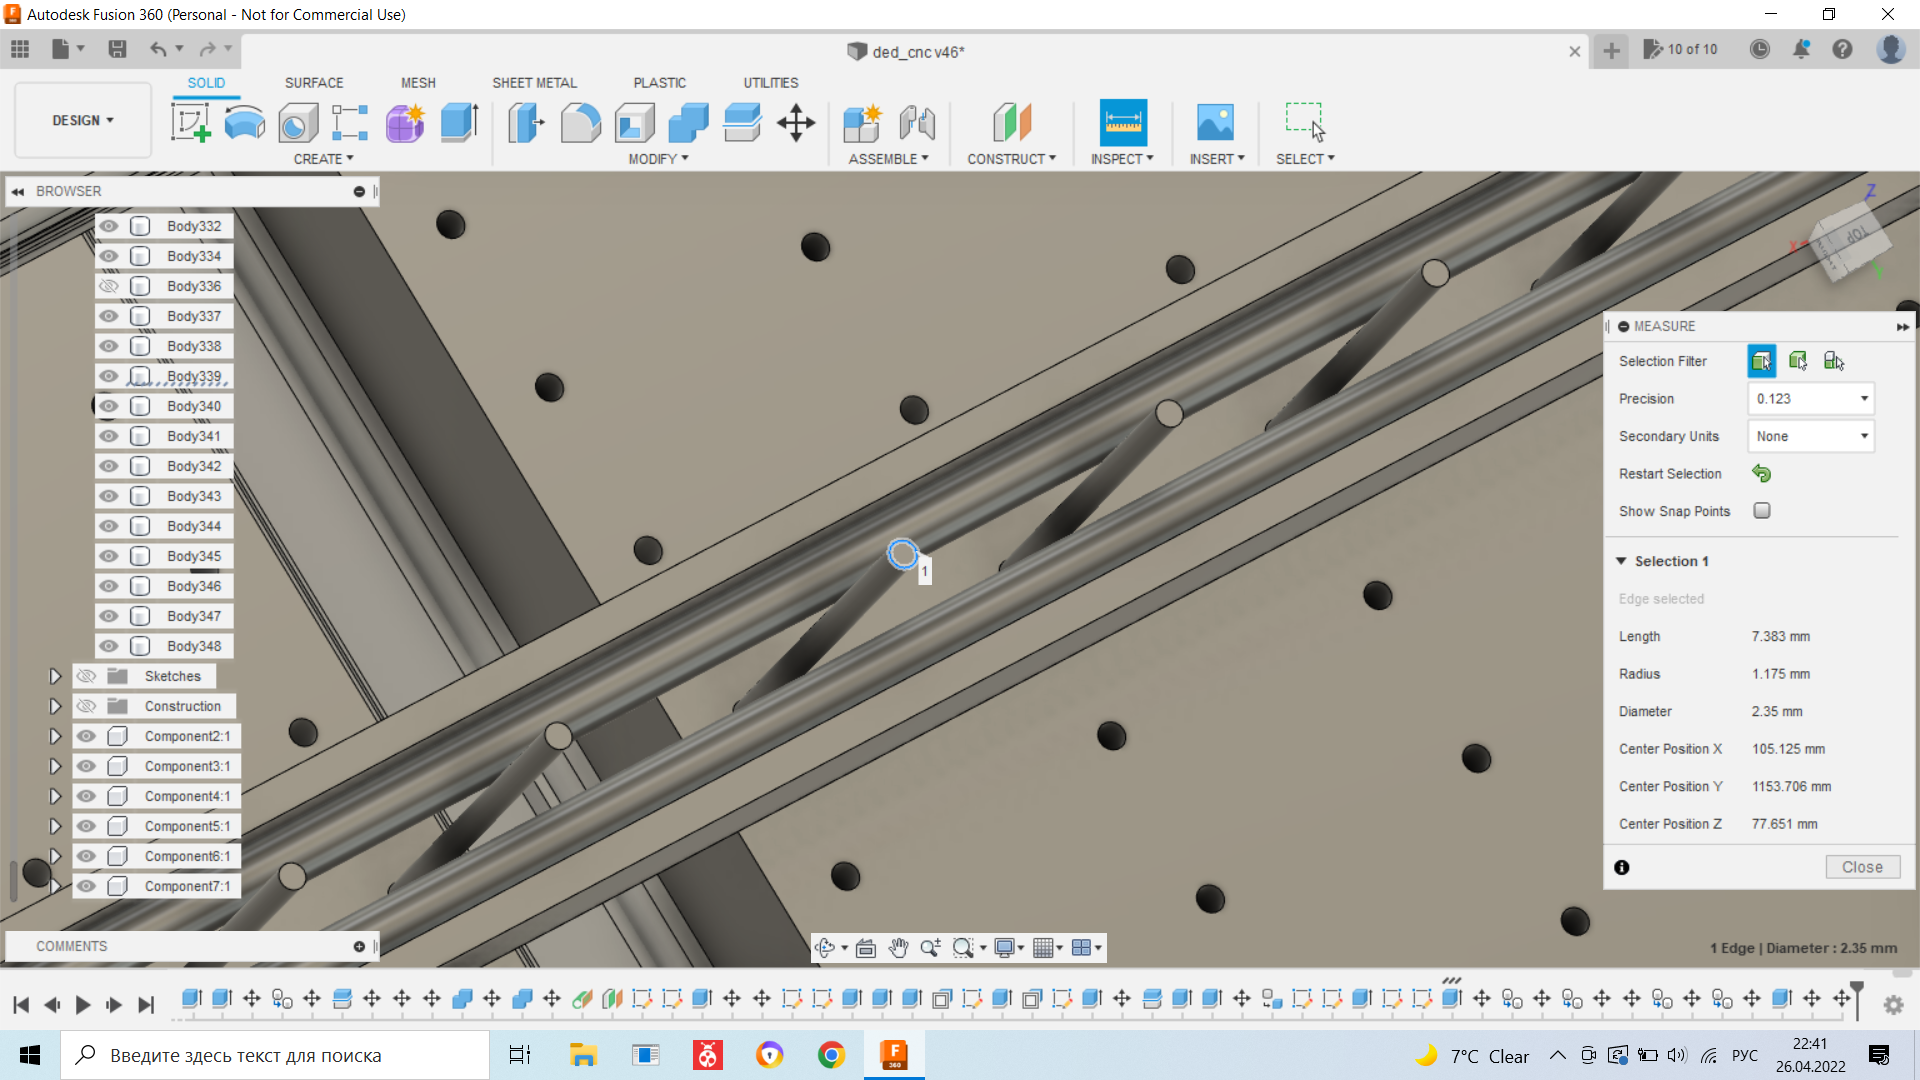Click the Center Position X value 105.125 mm
This screenshot has width=1920, height=1080.
[x=1788, y=749]
